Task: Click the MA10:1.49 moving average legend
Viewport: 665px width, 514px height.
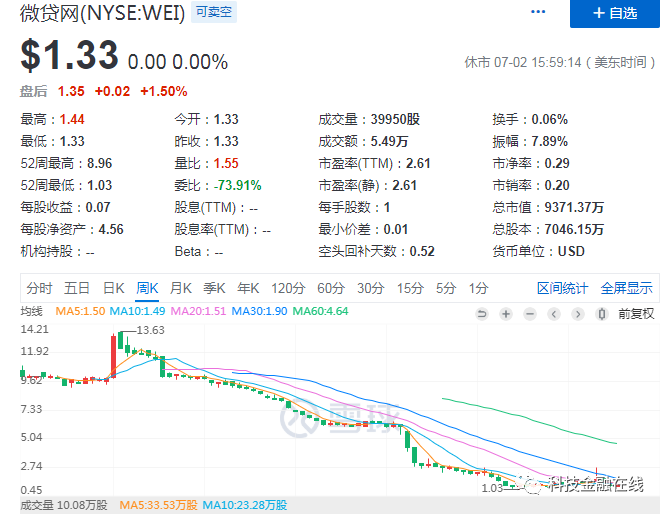Action: (x=137, y=311)
